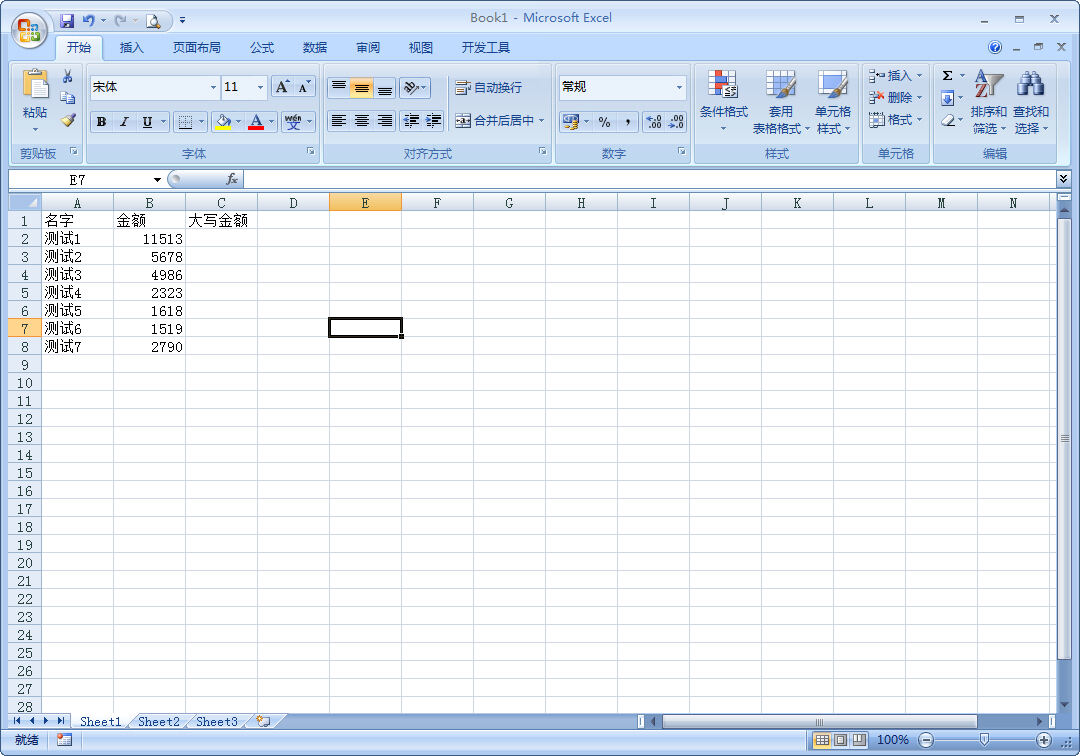Toggle bold formatting

101,122
